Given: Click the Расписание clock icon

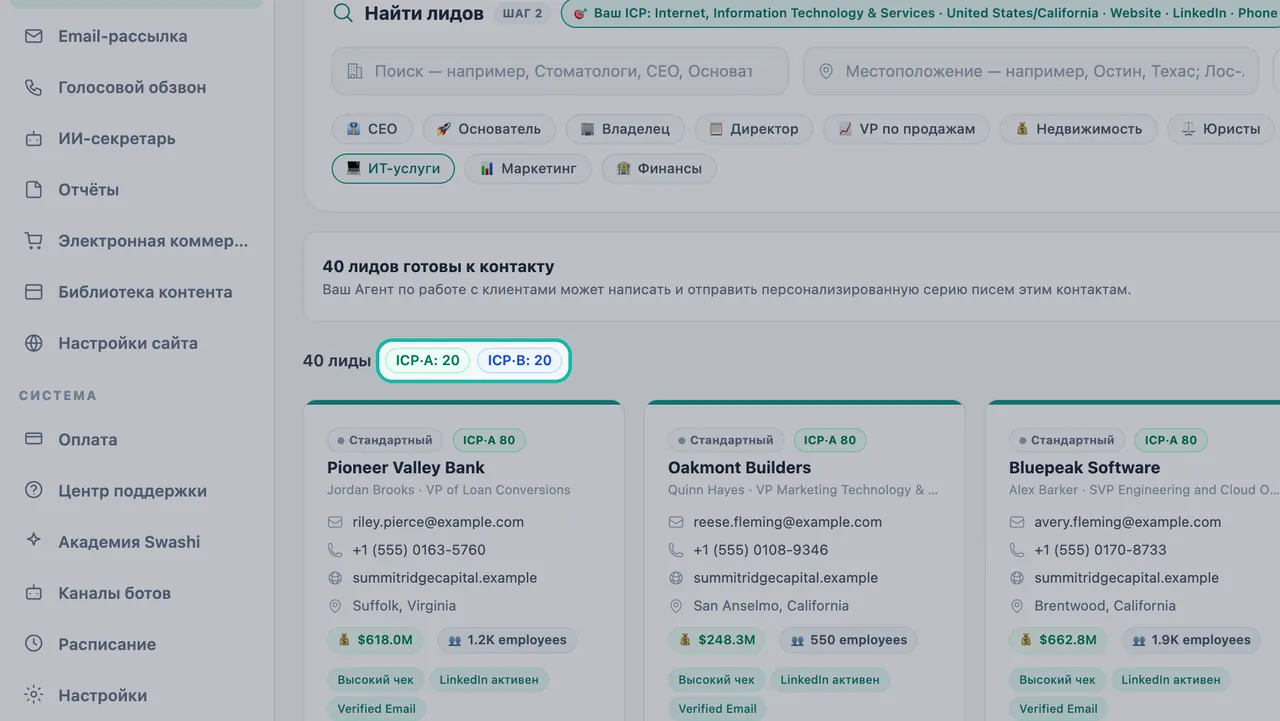Looking at the screenshot, I should coord(34,643).
